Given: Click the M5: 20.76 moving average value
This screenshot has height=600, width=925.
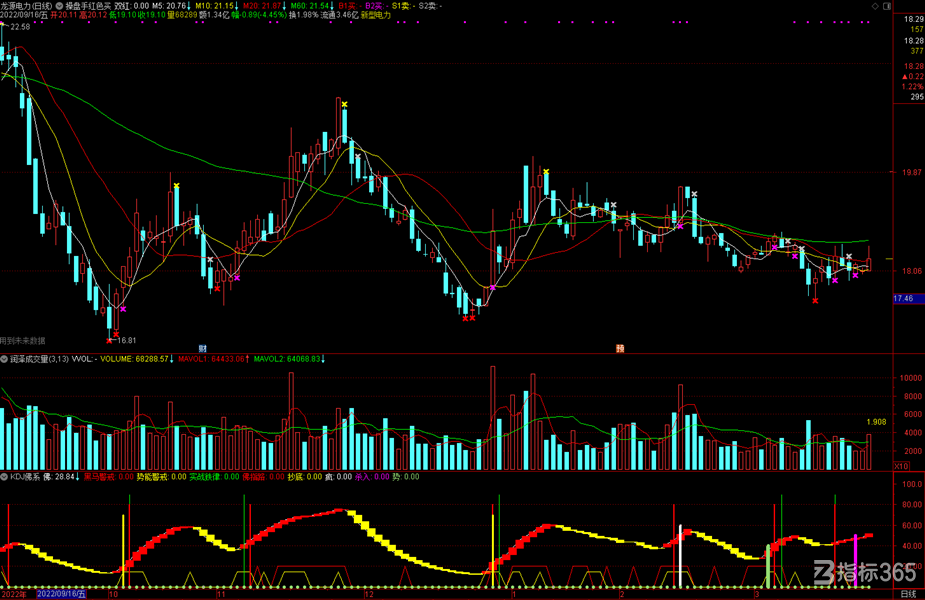Looking at the screenshot, I should (171, 6).
